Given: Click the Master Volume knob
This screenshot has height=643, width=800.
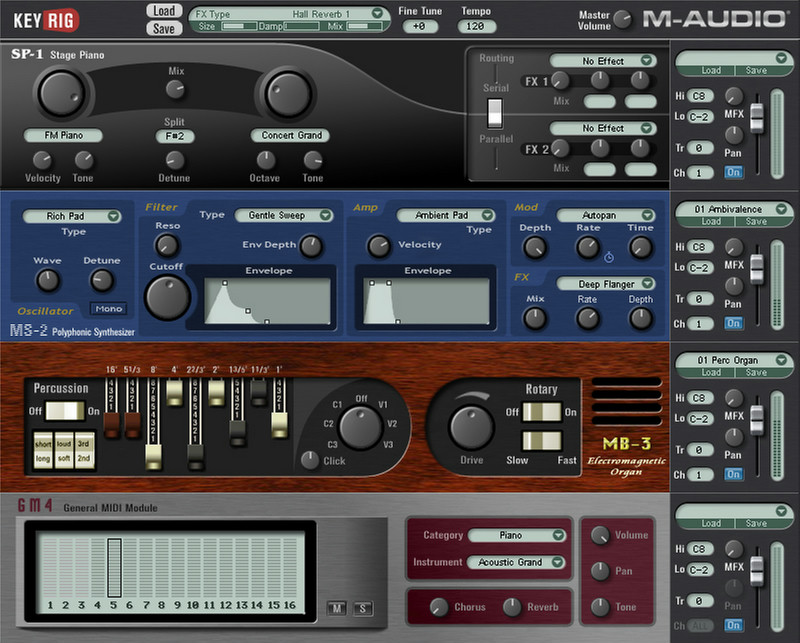Looking at the screenshot, I should coord(623,18).
